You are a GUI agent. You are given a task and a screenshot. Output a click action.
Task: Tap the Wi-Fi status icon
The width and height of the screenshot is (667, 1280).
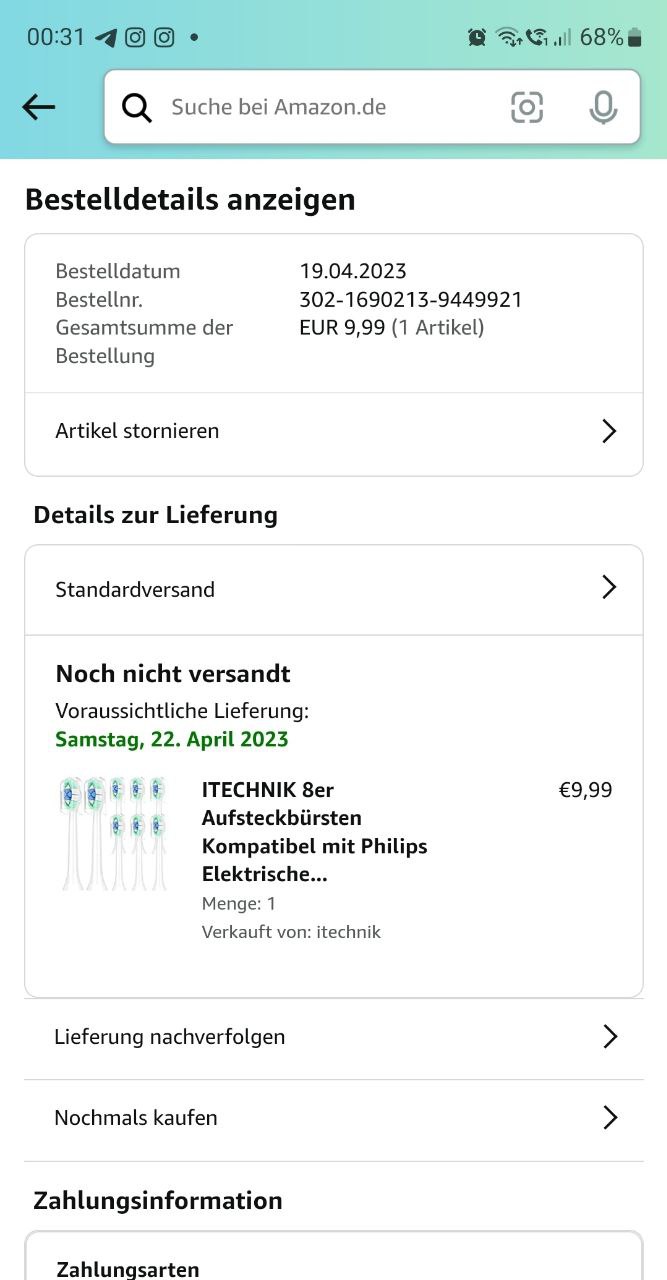click(508, 38)
